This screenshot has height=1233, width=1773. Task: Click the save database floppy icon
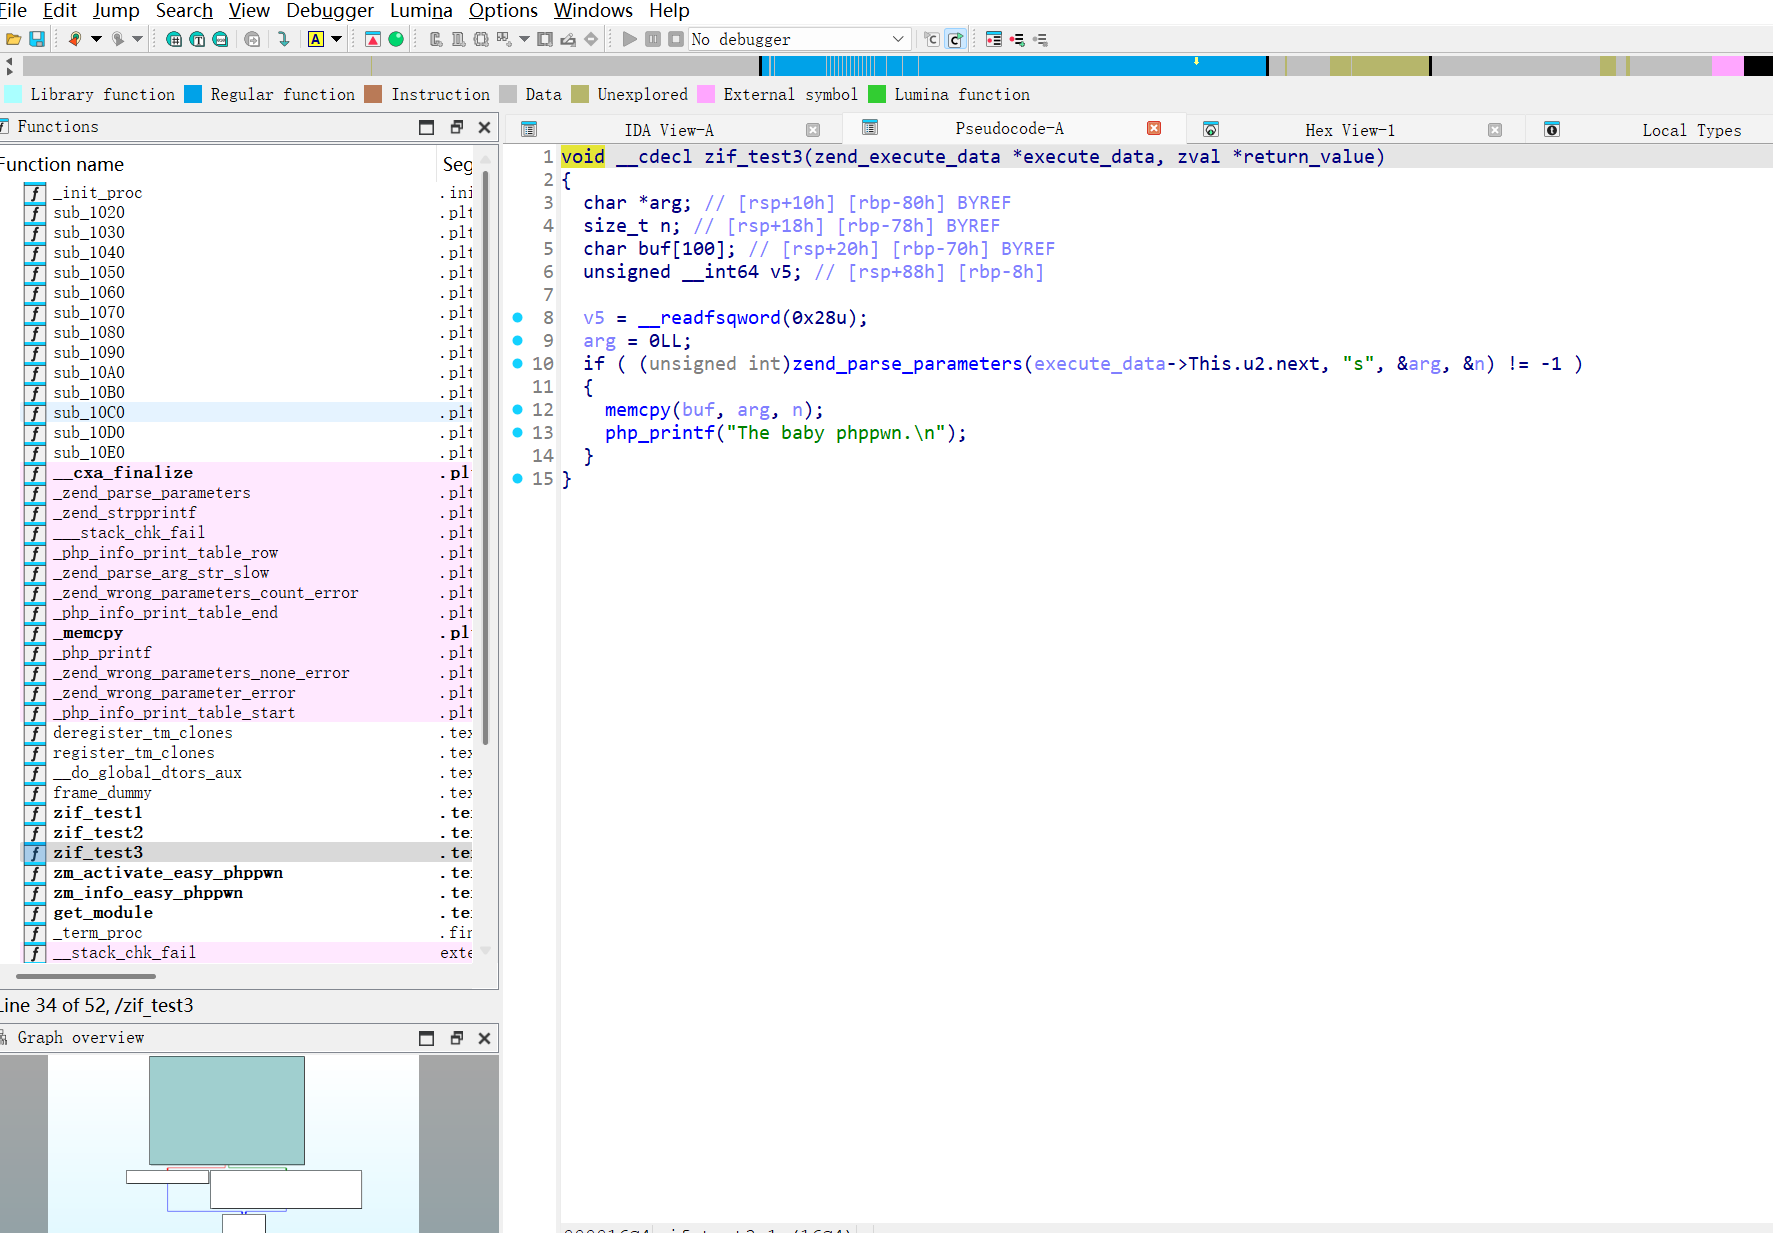[x=37, y=39]
